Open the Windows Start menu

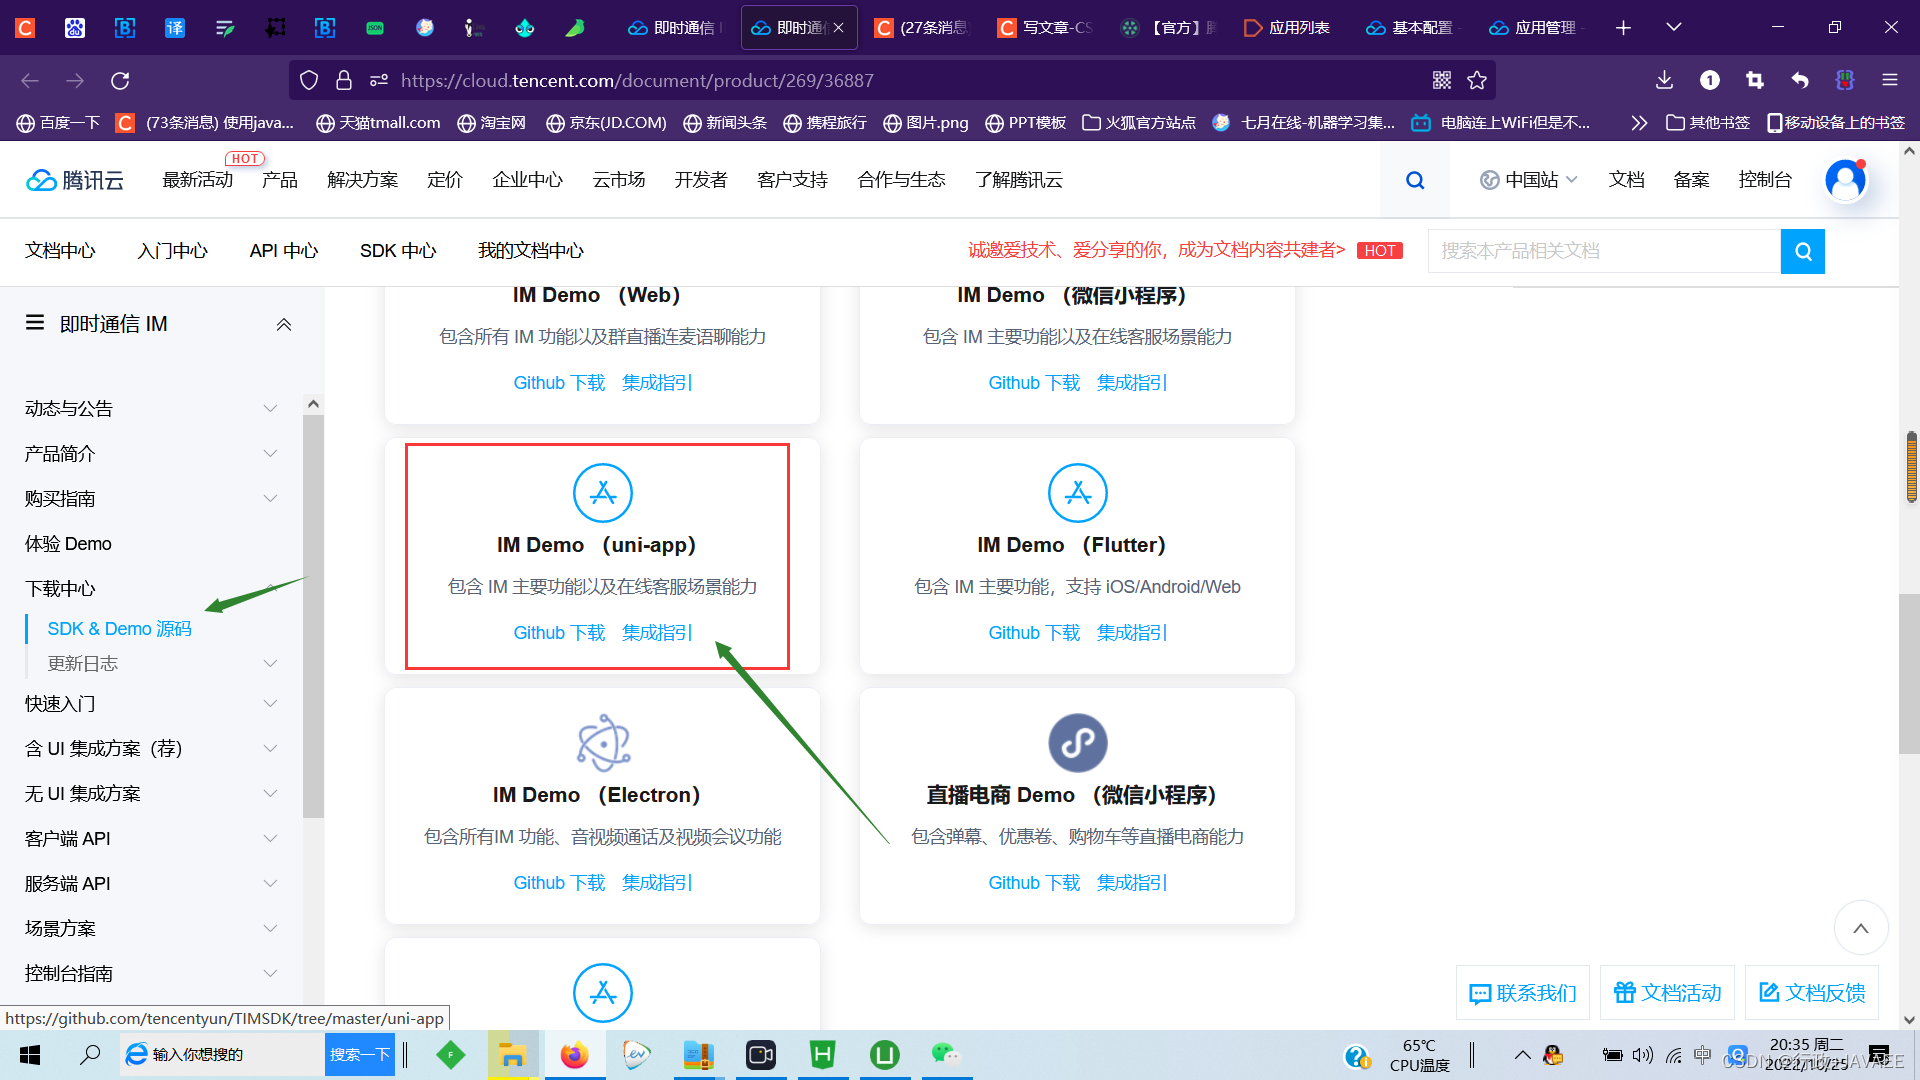coord(30,1055)
